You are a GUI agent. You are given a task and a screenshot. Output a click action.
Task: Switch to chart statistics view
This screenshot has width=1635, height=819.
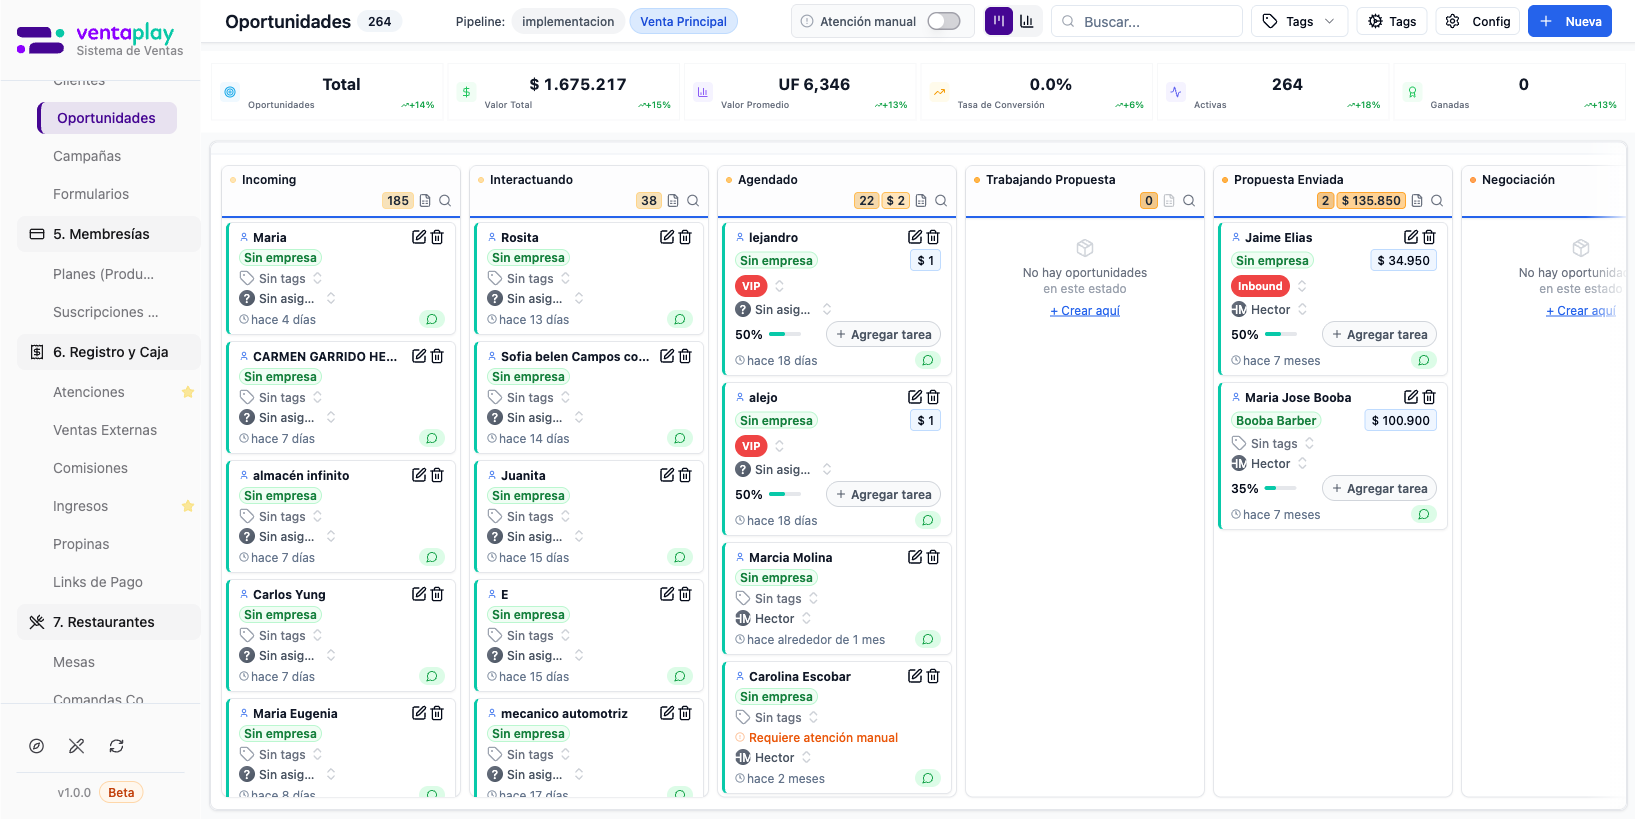coord(1027,21)
